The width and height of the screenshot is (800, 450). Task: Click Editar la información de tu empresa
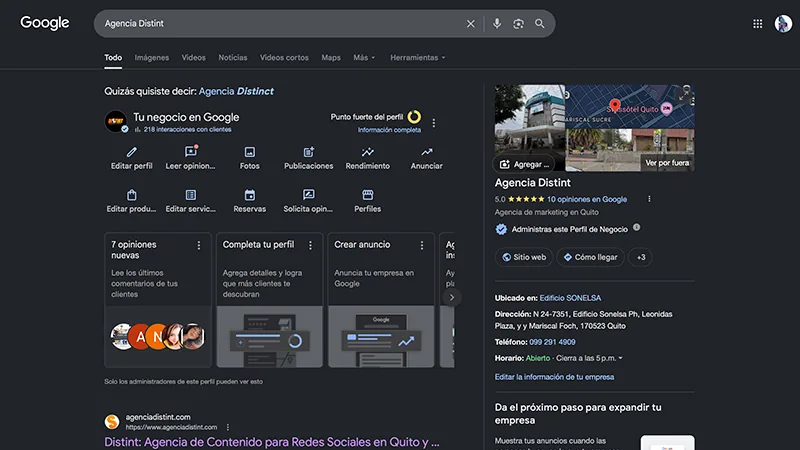(x=554, y=377)
